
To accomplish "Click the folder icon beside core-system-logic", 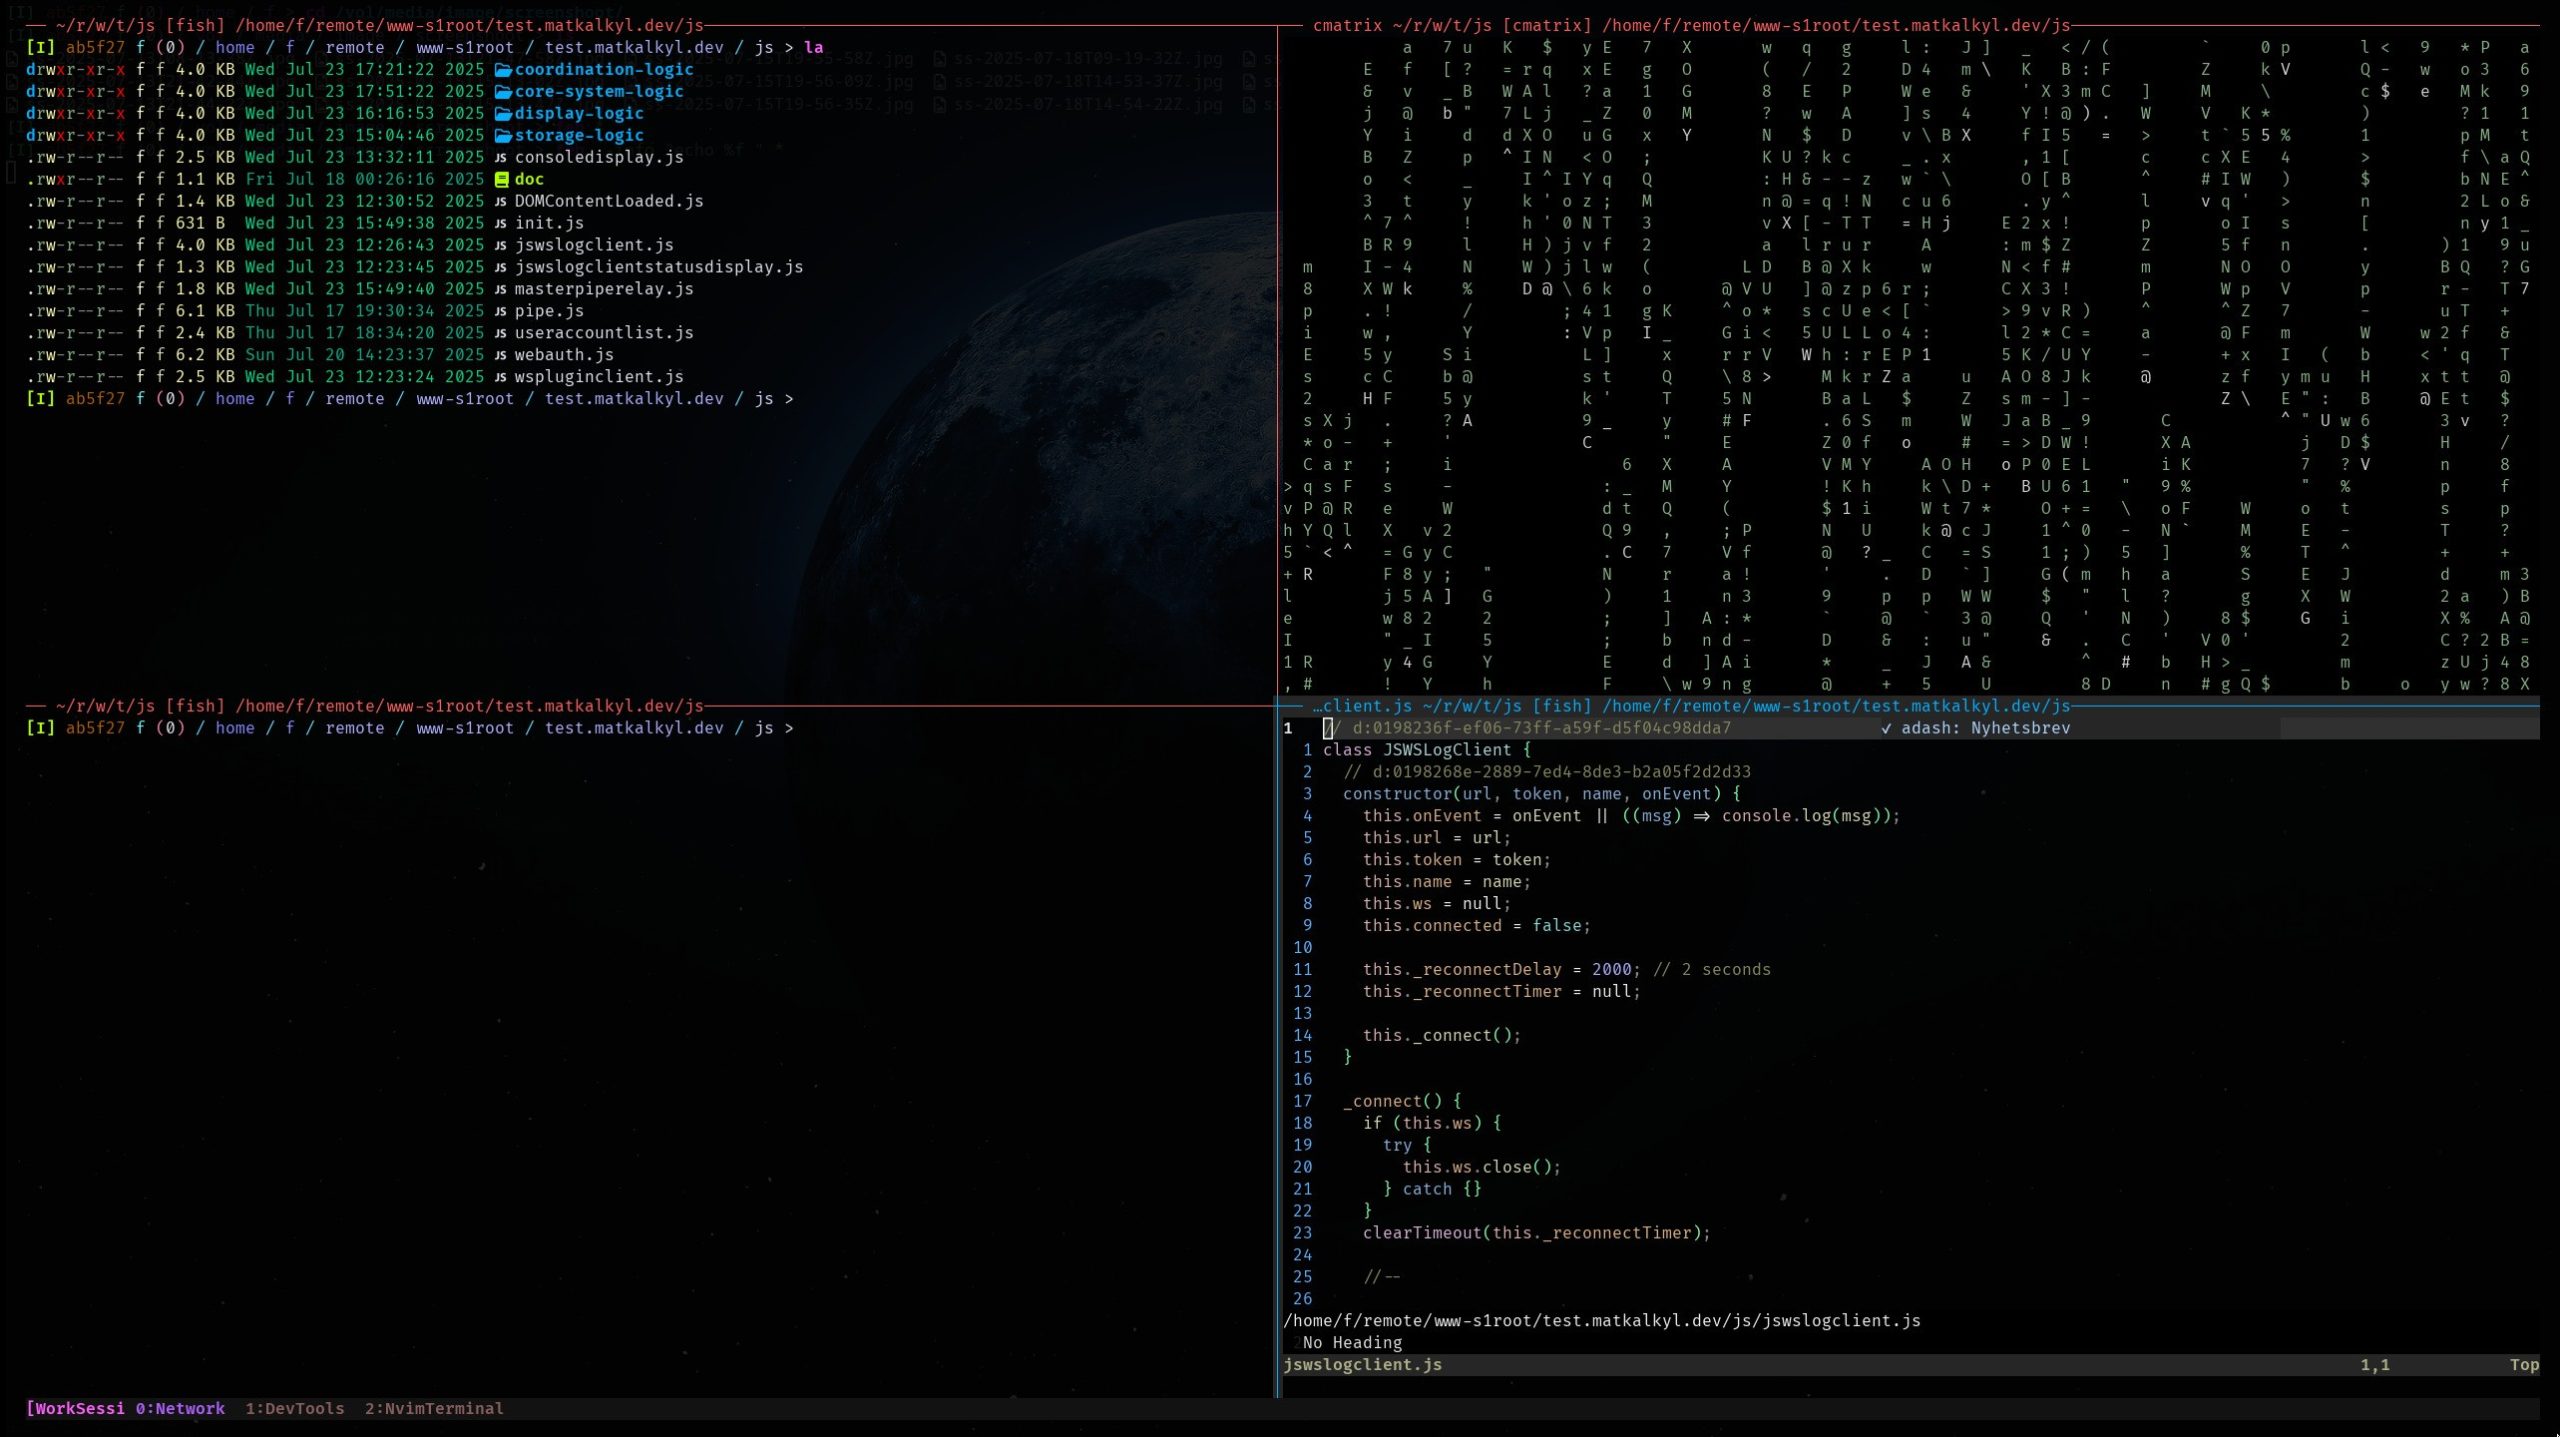I will (503, 92).
